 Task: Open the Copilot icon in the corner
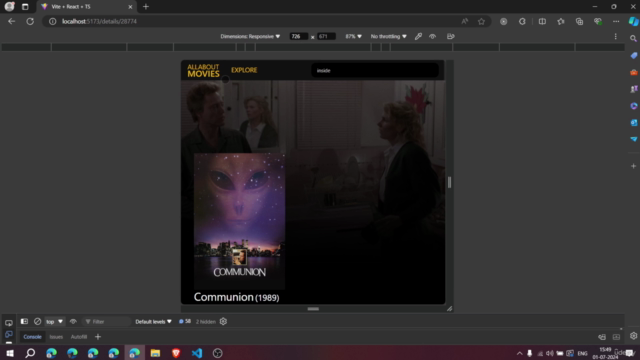point(633,21)
